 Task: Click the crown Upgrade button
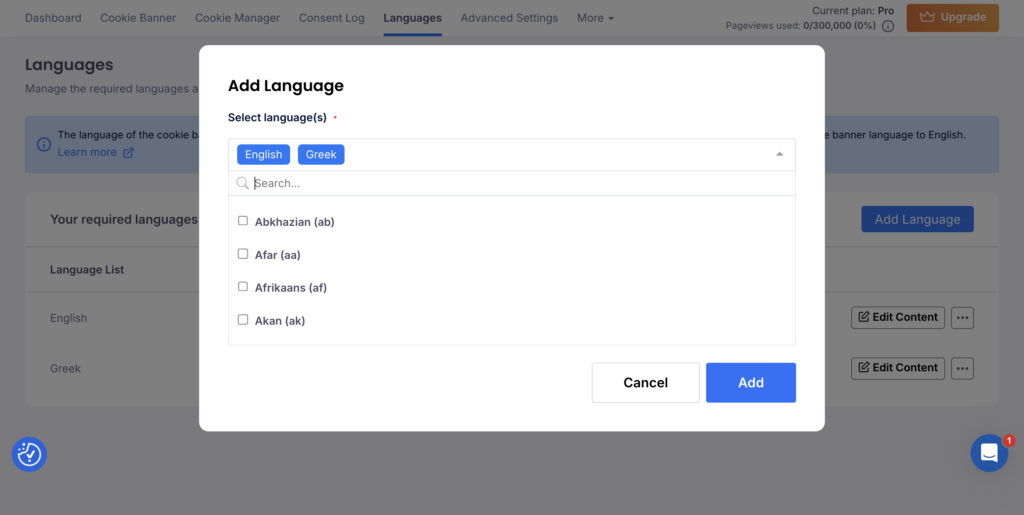click(x=952, y=17)
